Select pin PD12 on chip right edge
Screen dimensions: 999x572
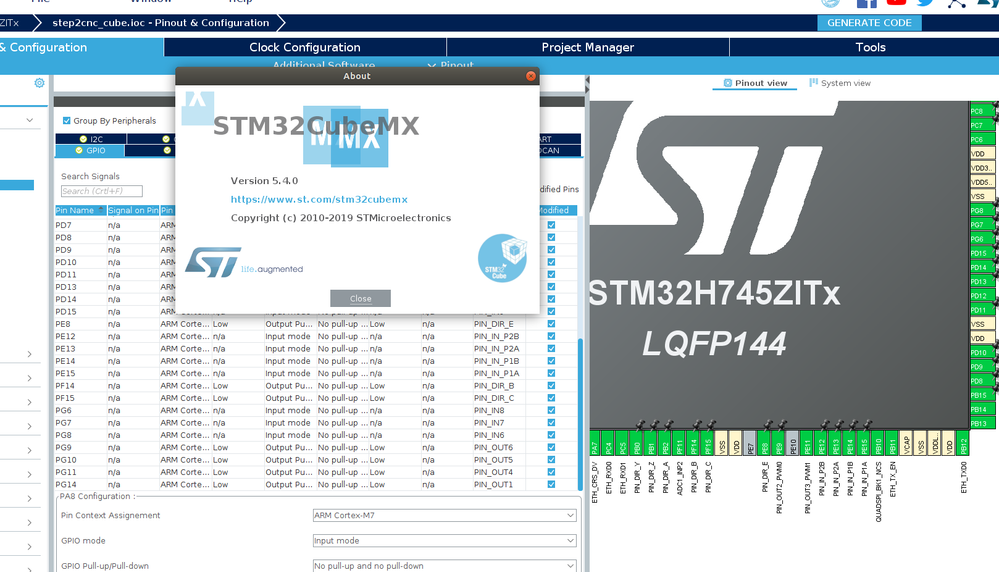[x=982, y=296]
